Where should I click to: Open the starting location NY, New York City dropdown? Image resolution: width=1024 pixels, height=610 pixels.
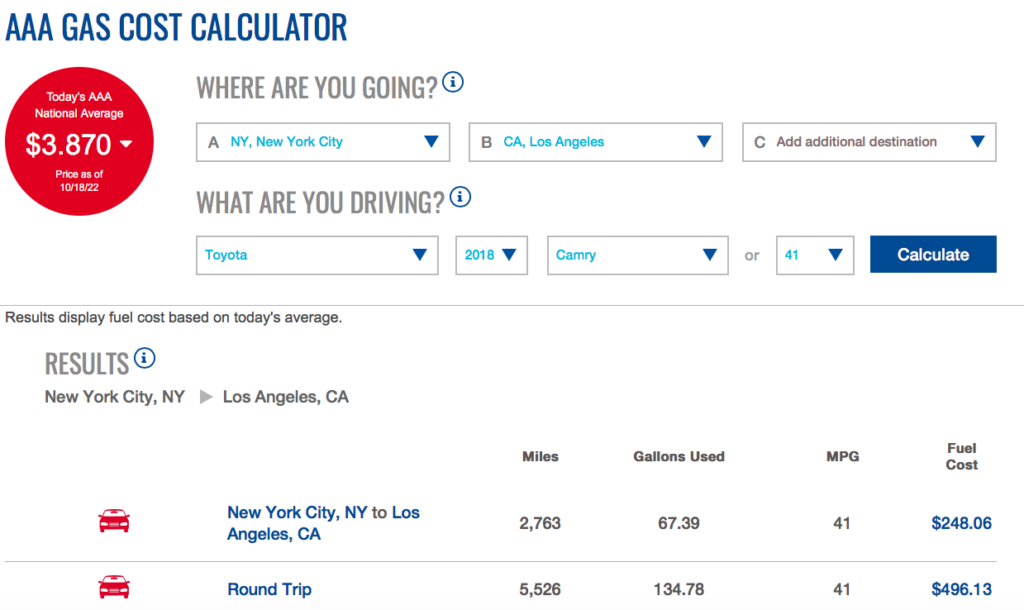point(322,142)
